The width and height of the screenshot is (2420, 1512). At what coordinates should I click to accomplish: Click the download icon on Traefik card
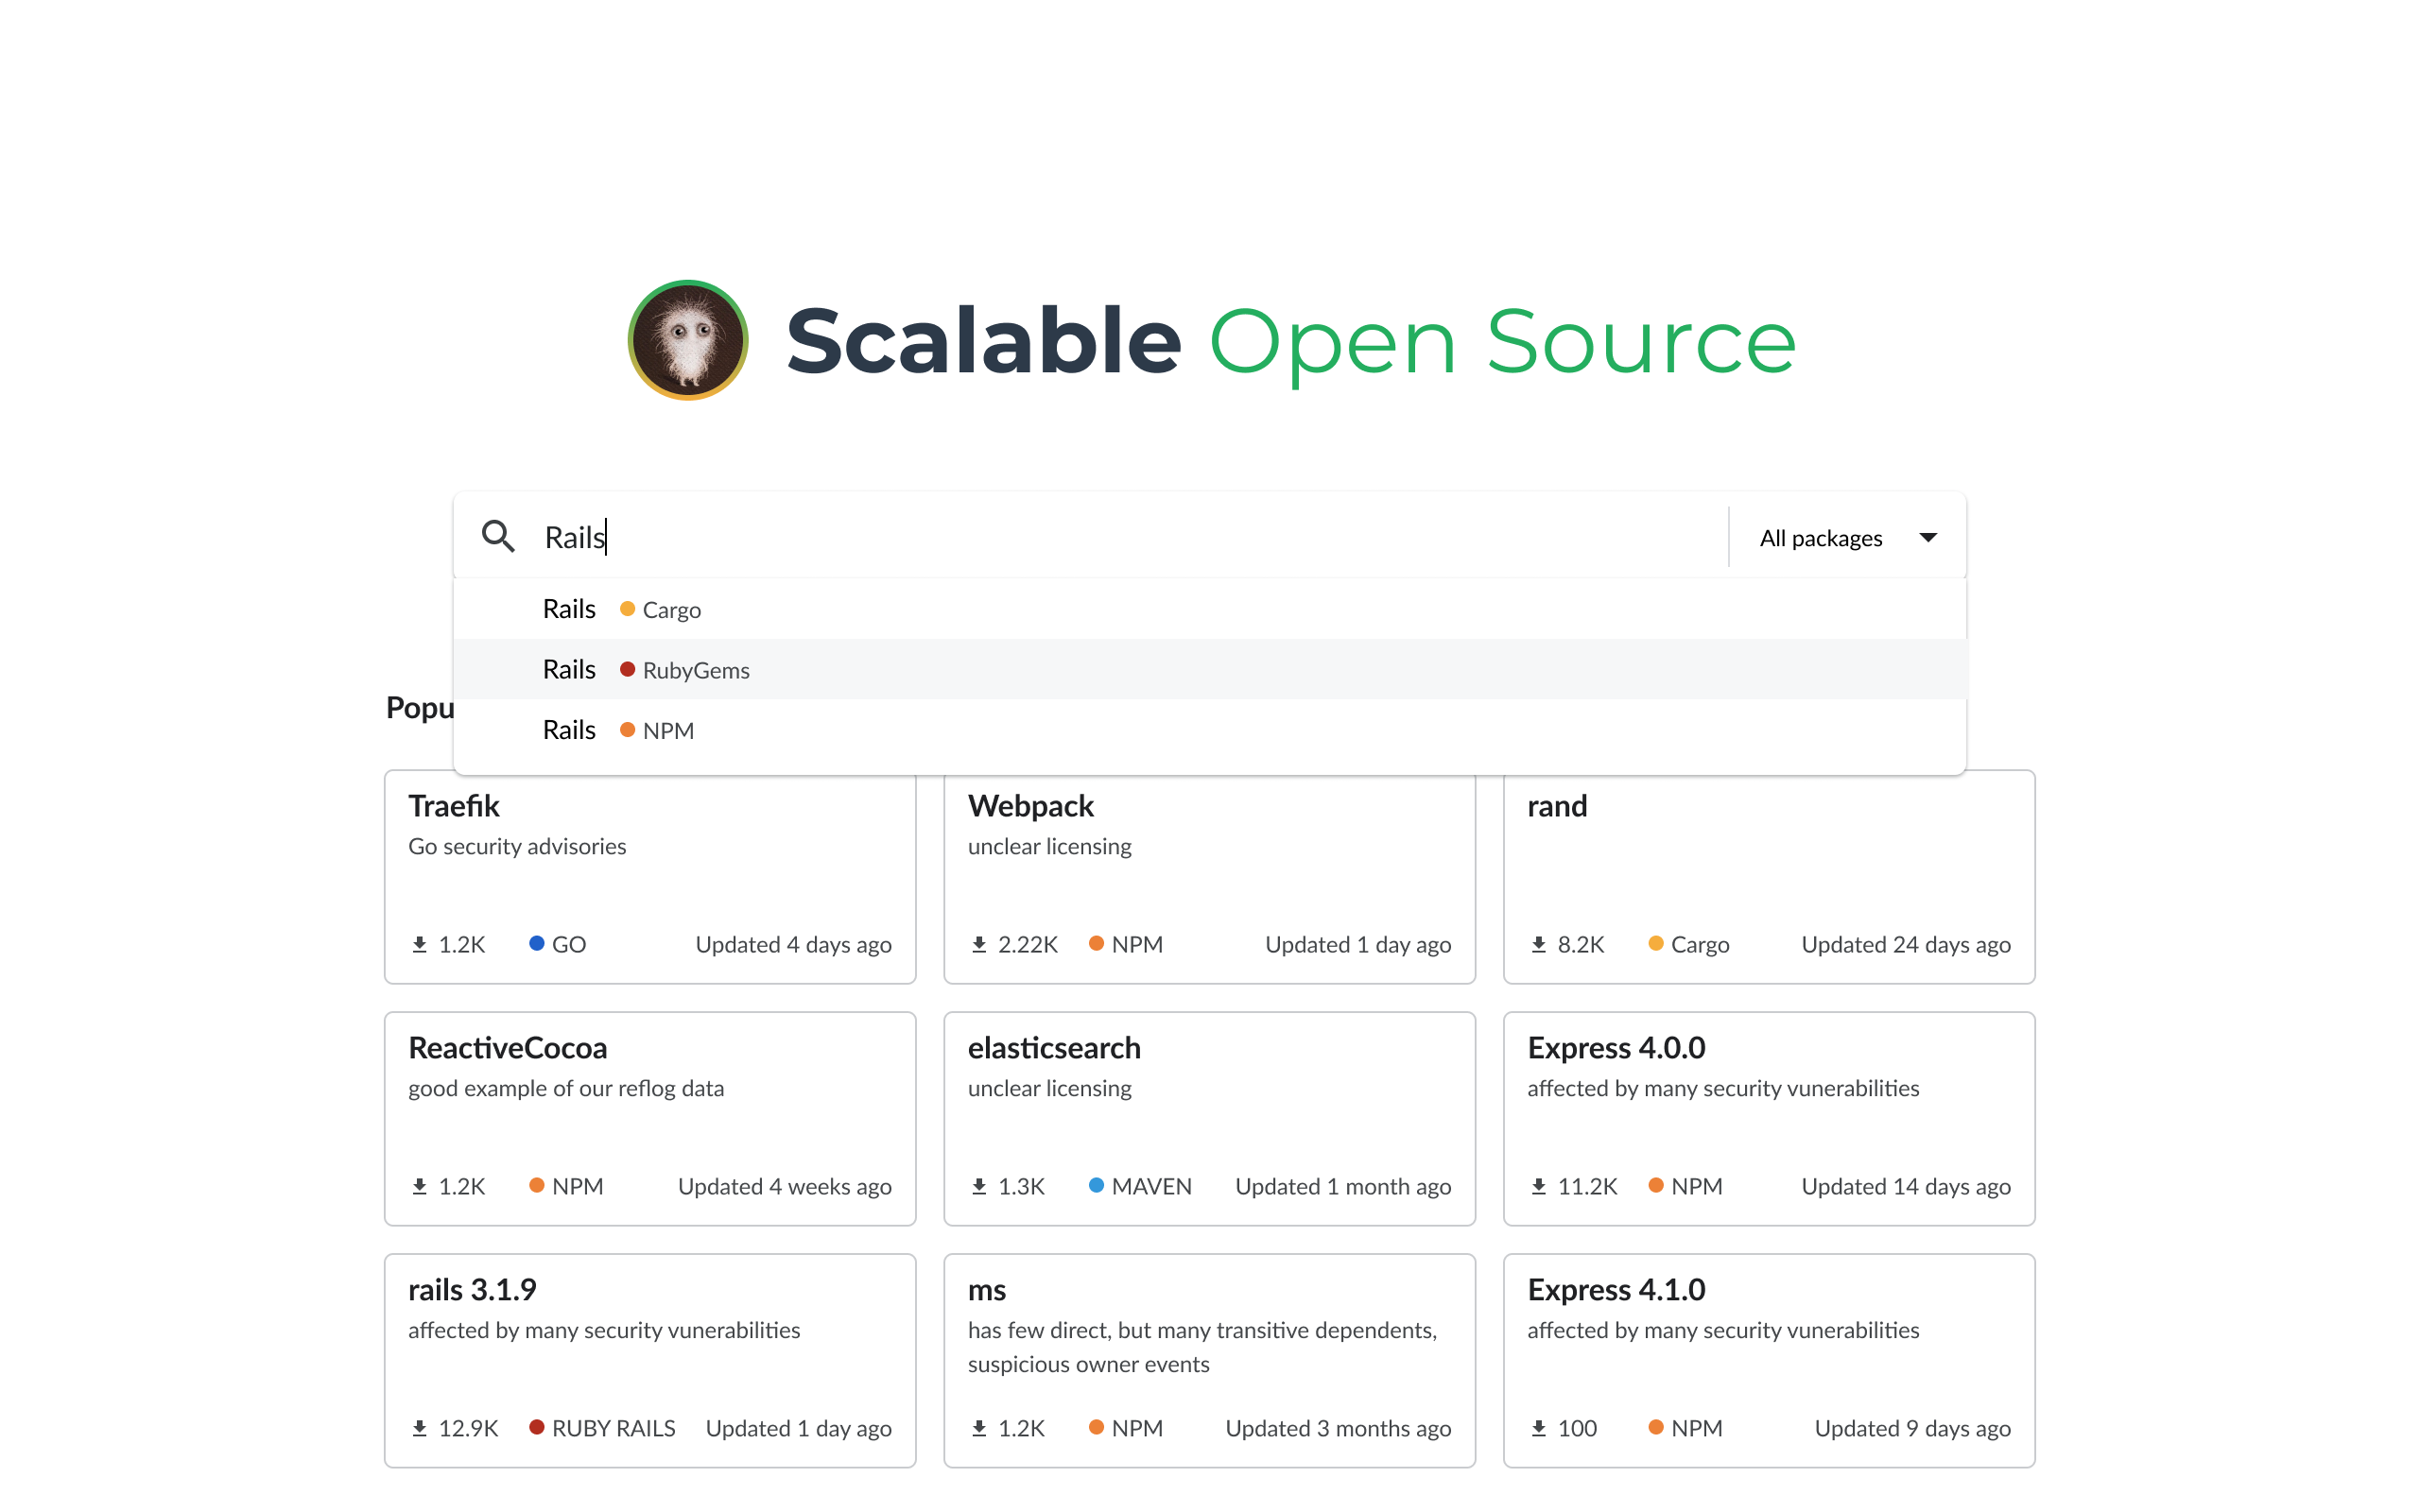click(420, 944)
